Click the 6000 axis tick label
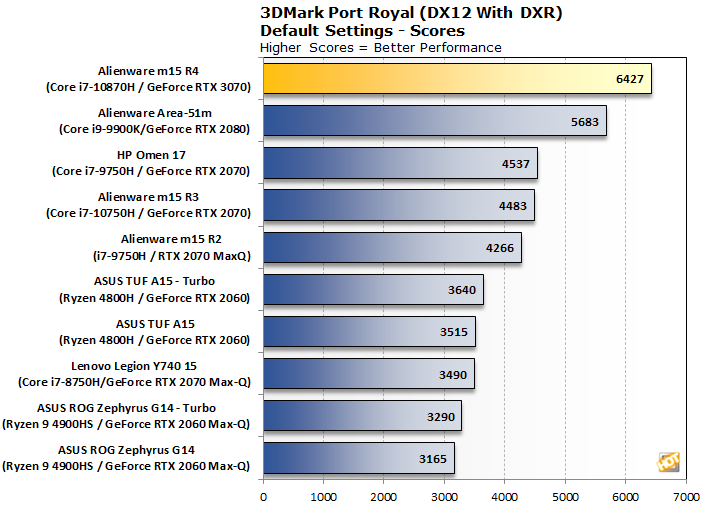The width and height of the screenshot is (708, 506). (x=625, y=497)
